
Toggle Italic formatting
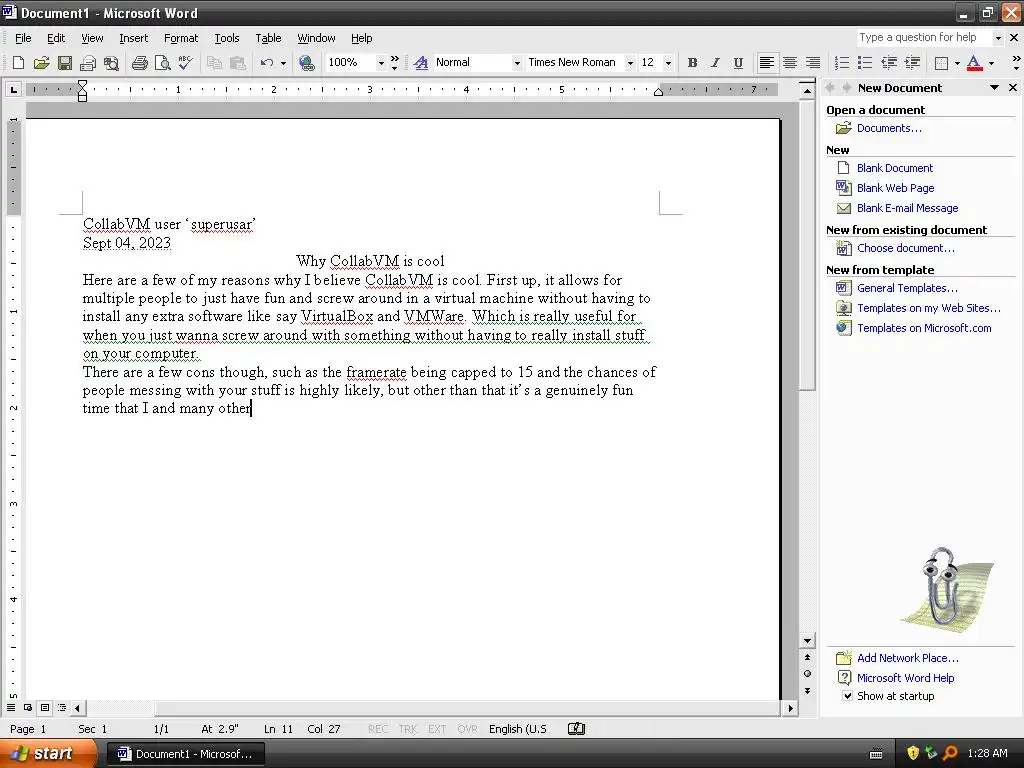(x=715, y=63)
